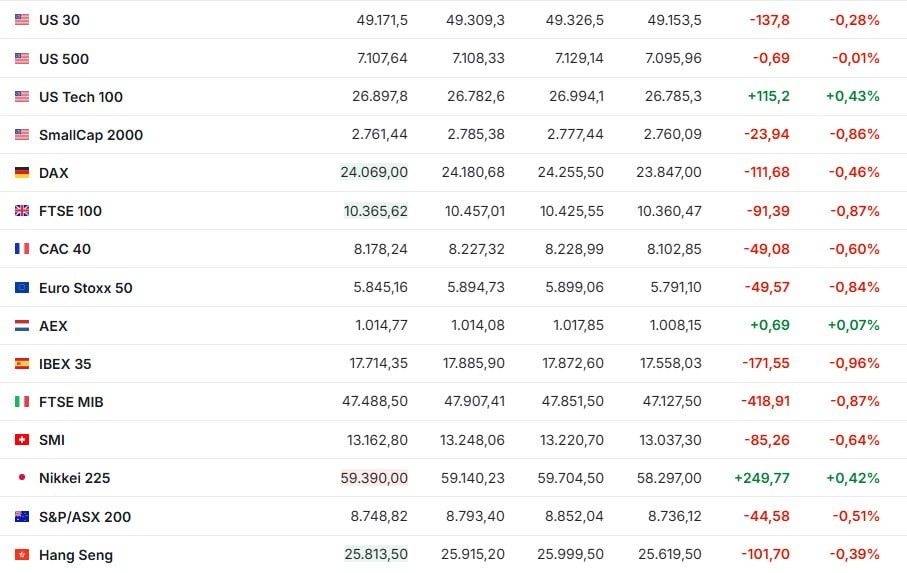
Task: Click the Hong Kong flag icon beside Hang Seng
Action: (x=22, y=555)
